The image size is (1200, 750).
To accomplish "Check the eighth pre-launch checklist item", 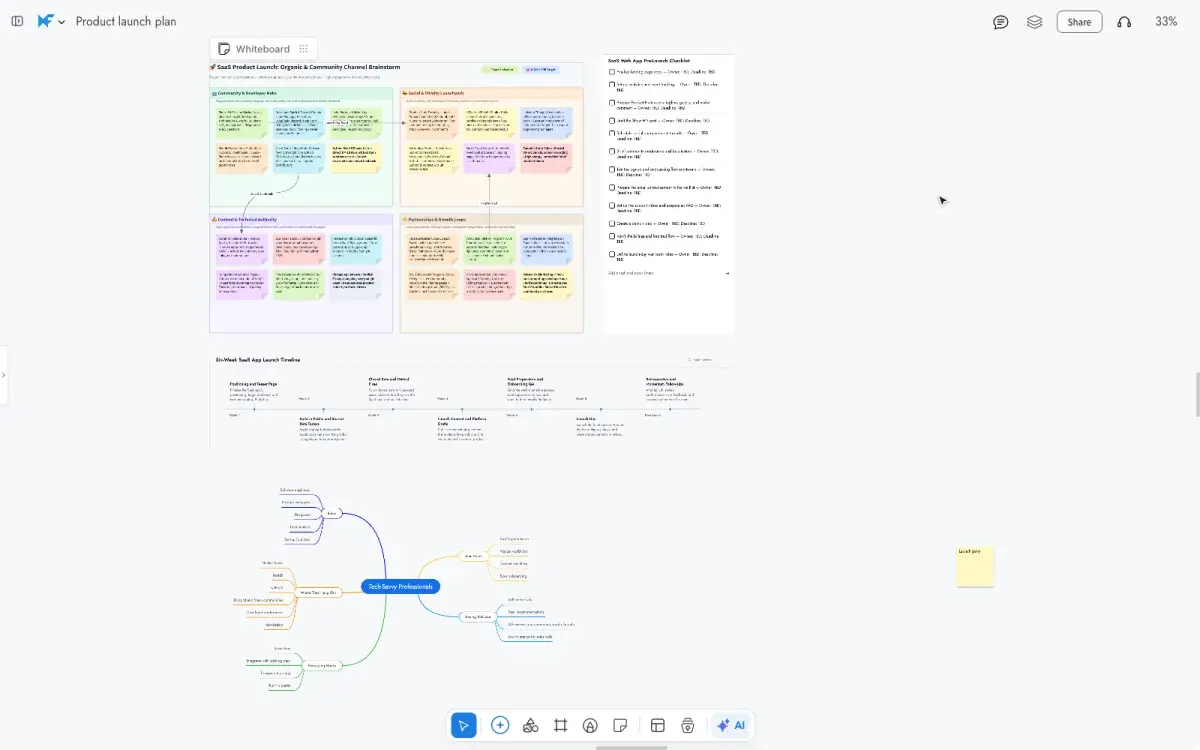I will tap(612, 187).
